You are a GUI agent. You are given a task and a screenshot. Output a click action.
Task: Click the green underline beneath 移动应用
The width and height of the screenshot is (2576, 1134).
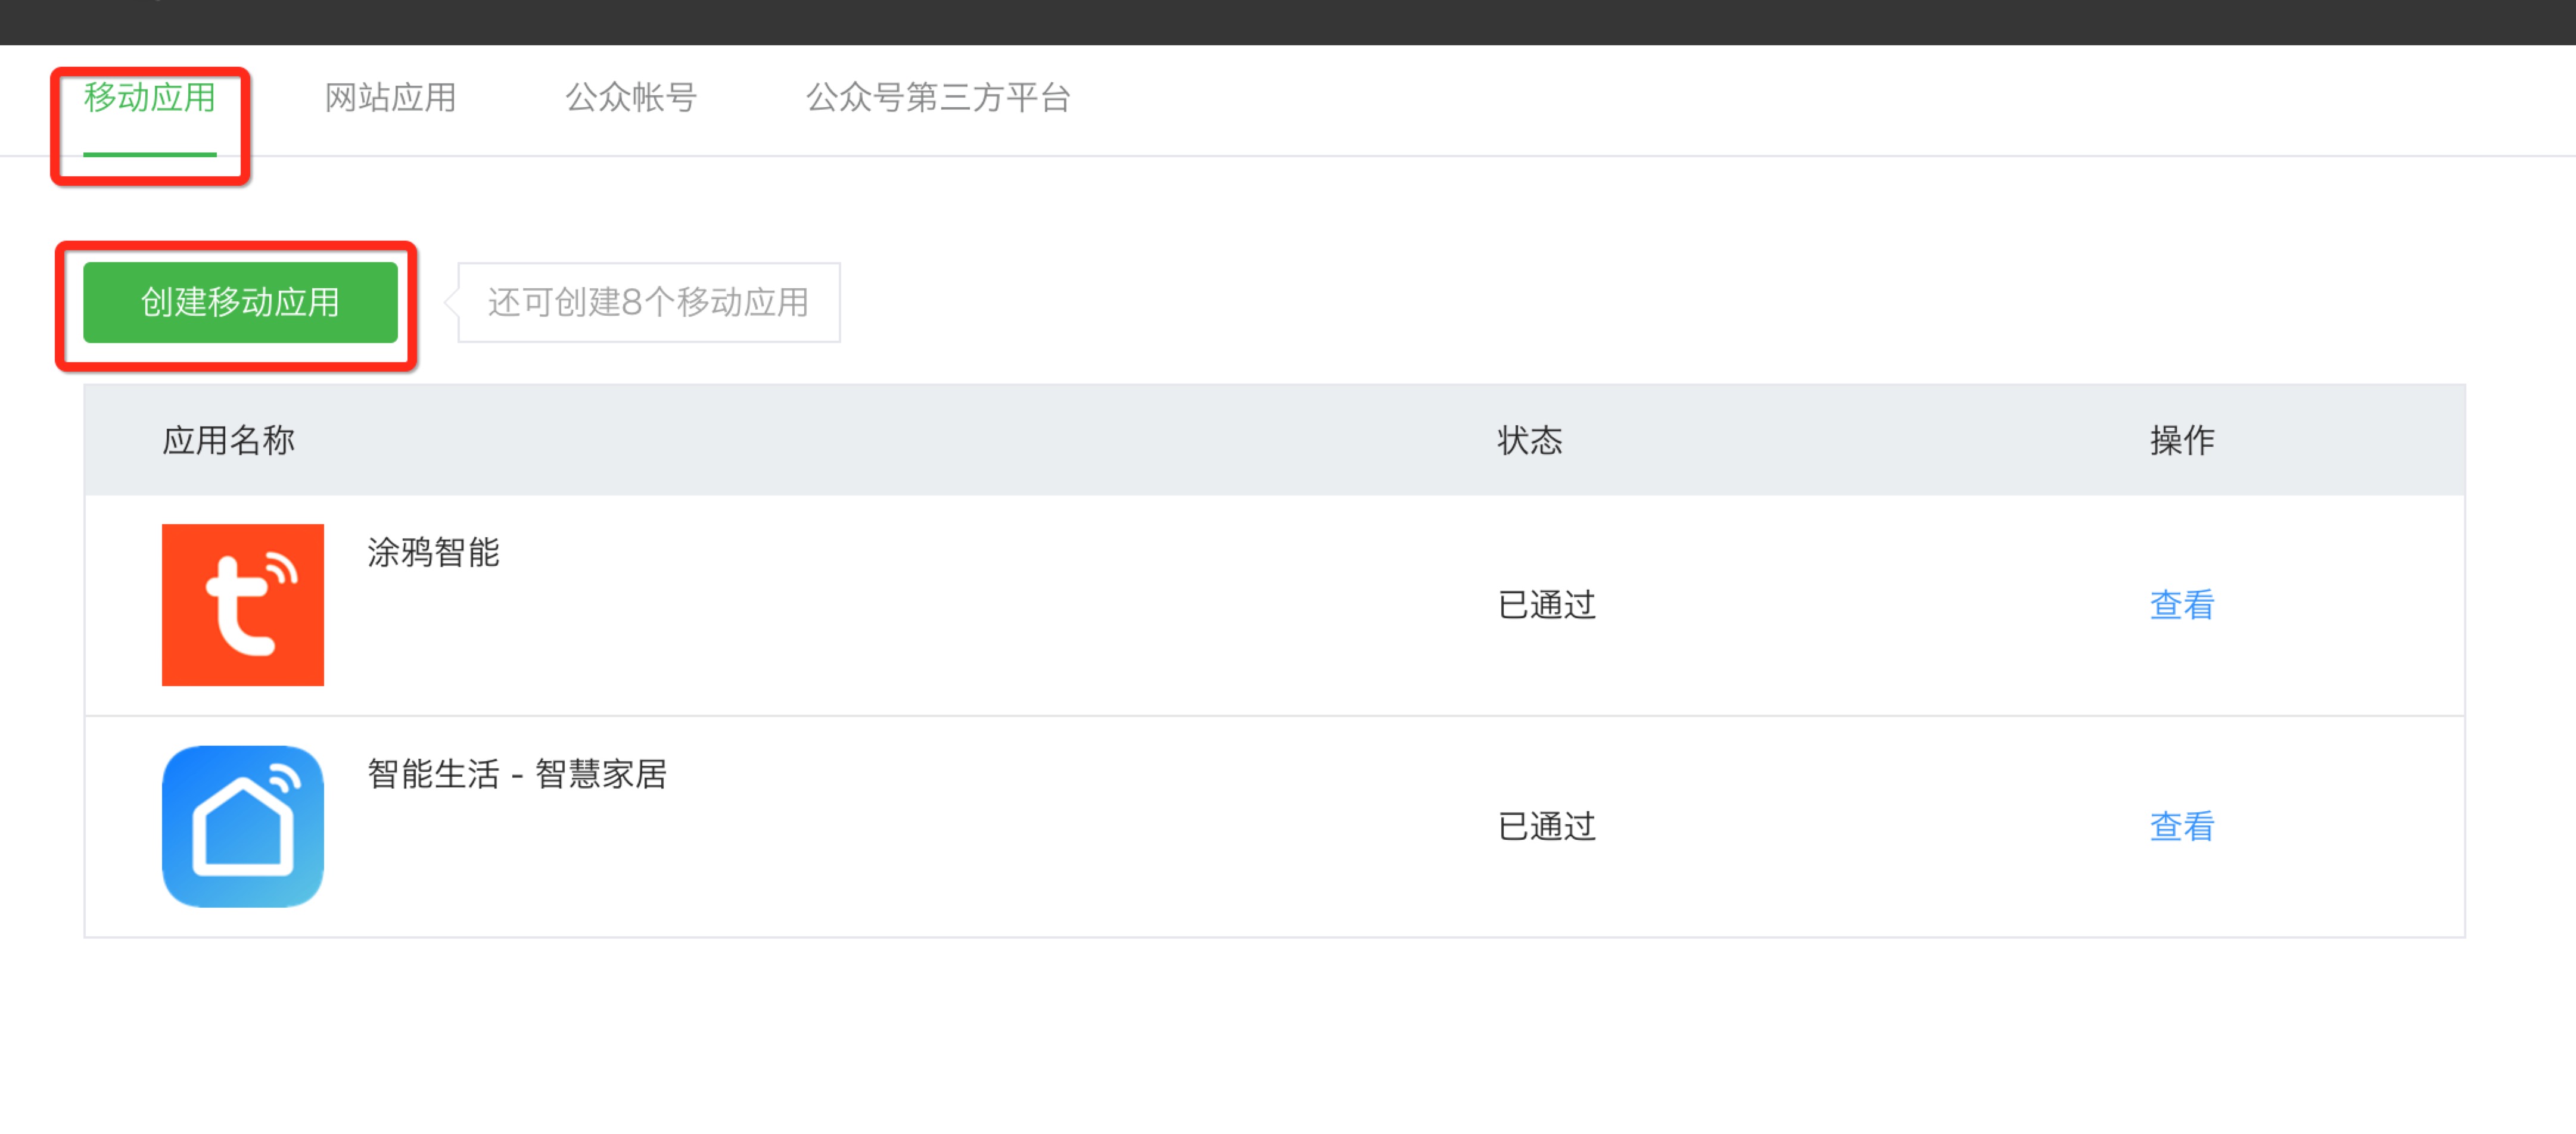tap(150, 154)
